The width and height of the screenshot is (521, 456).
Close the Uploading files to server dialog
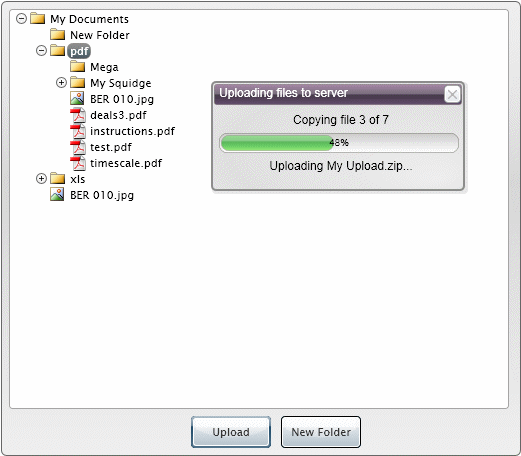tap(452, 94)
